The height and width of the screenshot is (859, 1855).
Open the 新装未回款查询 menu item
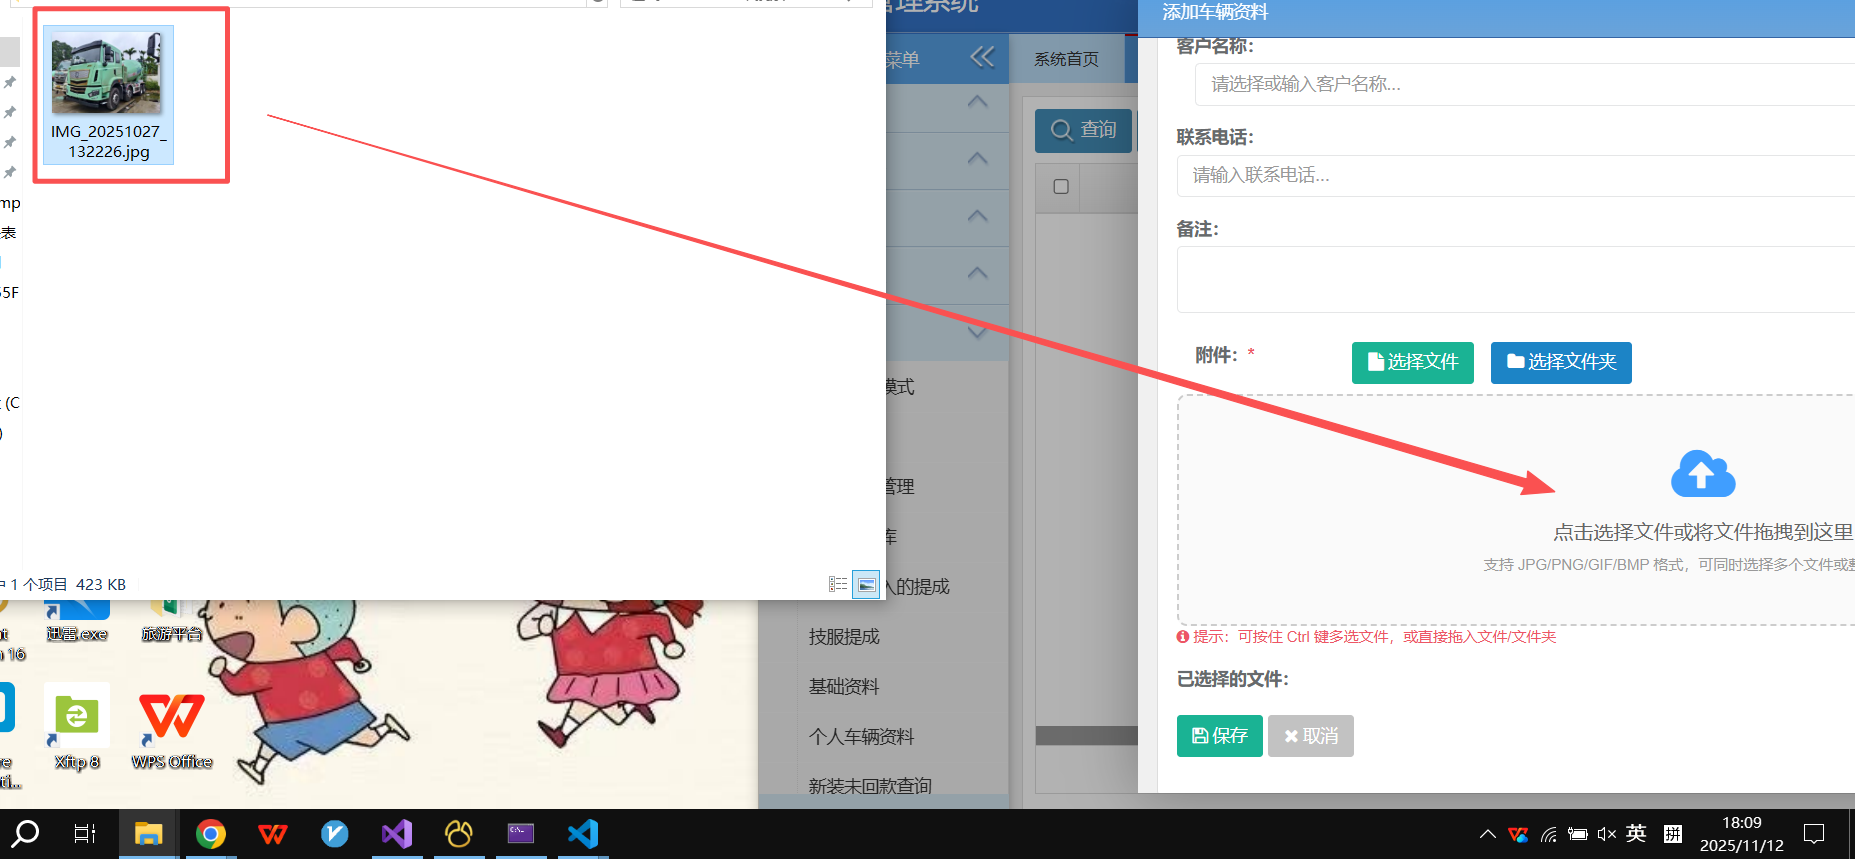point(870,786)
